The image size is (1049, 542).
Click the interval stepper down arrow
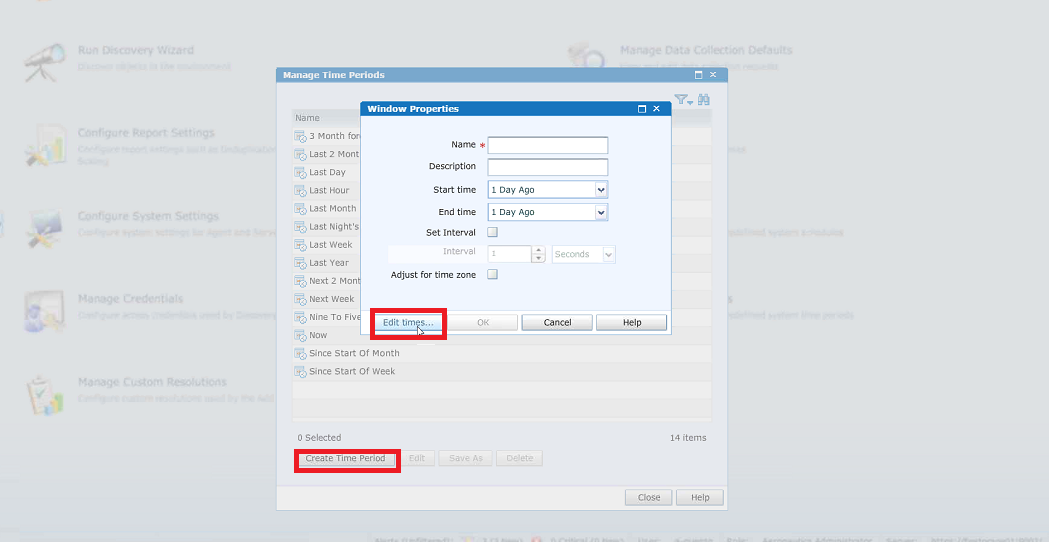pos(539,258)
